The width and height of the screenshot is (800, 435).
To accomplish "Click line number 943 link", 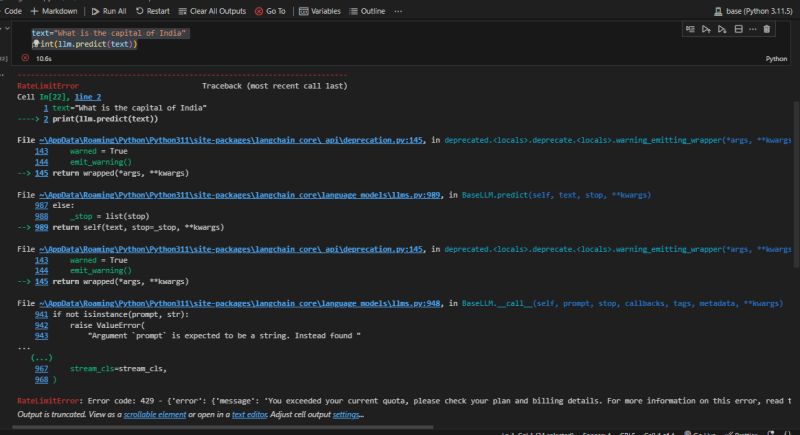I will tap(41, 336).
